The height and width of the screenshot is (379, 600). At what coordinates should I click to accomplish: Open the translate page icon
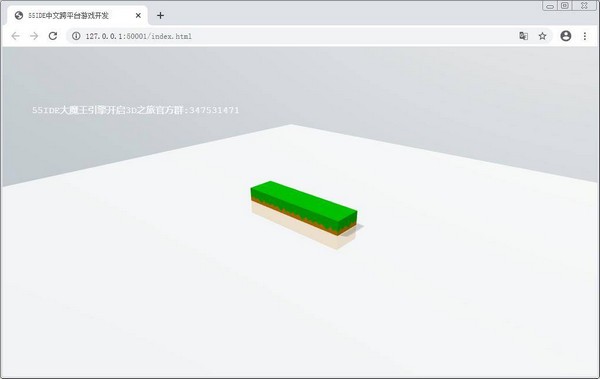[x=523, y=36]
